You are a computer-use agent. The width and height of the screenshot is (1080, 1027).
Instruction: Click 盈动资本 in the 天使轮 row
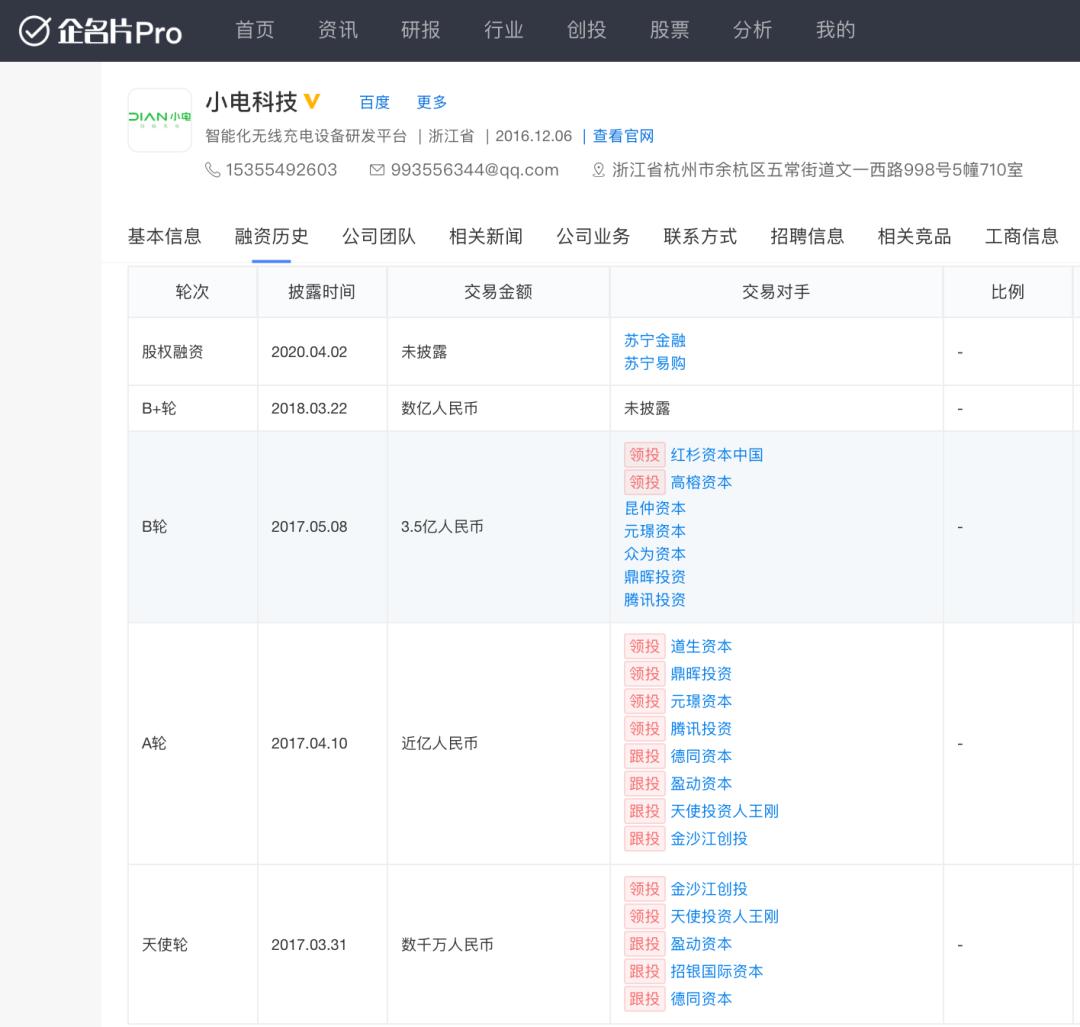click(x=701, y=944)
